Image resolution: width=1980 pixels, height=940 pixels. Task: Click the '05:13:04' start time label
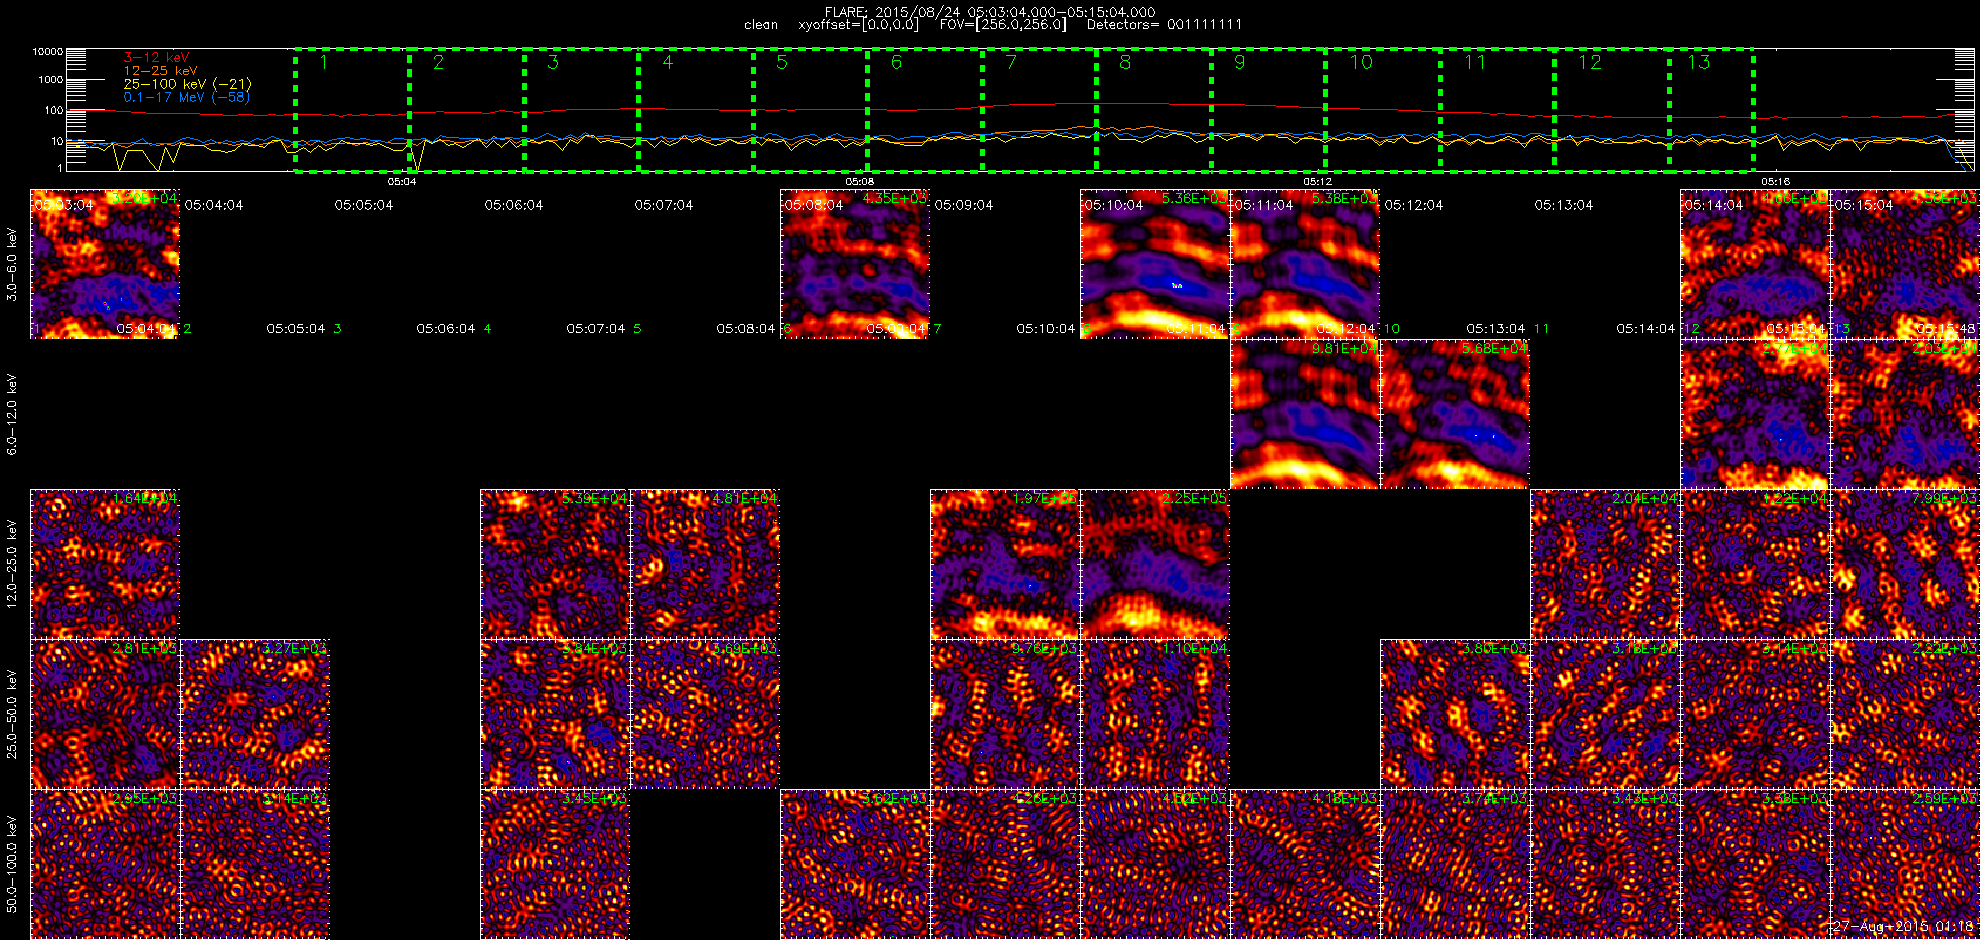[1564, 205]
